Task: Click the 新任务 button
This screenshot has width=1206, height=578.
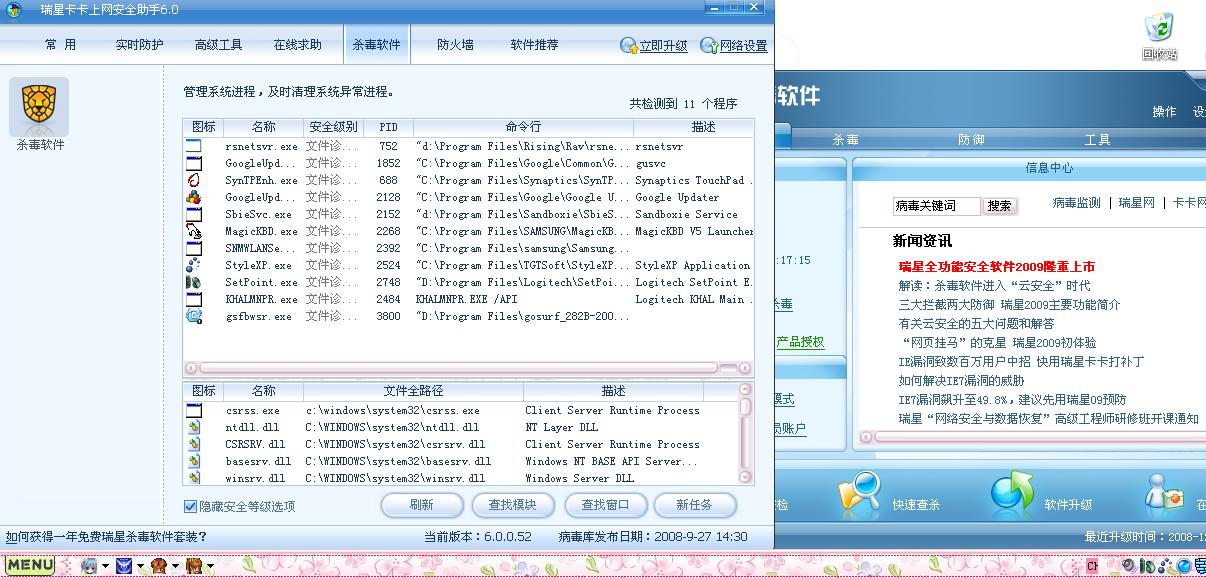Action: click(x=695, y=505)
